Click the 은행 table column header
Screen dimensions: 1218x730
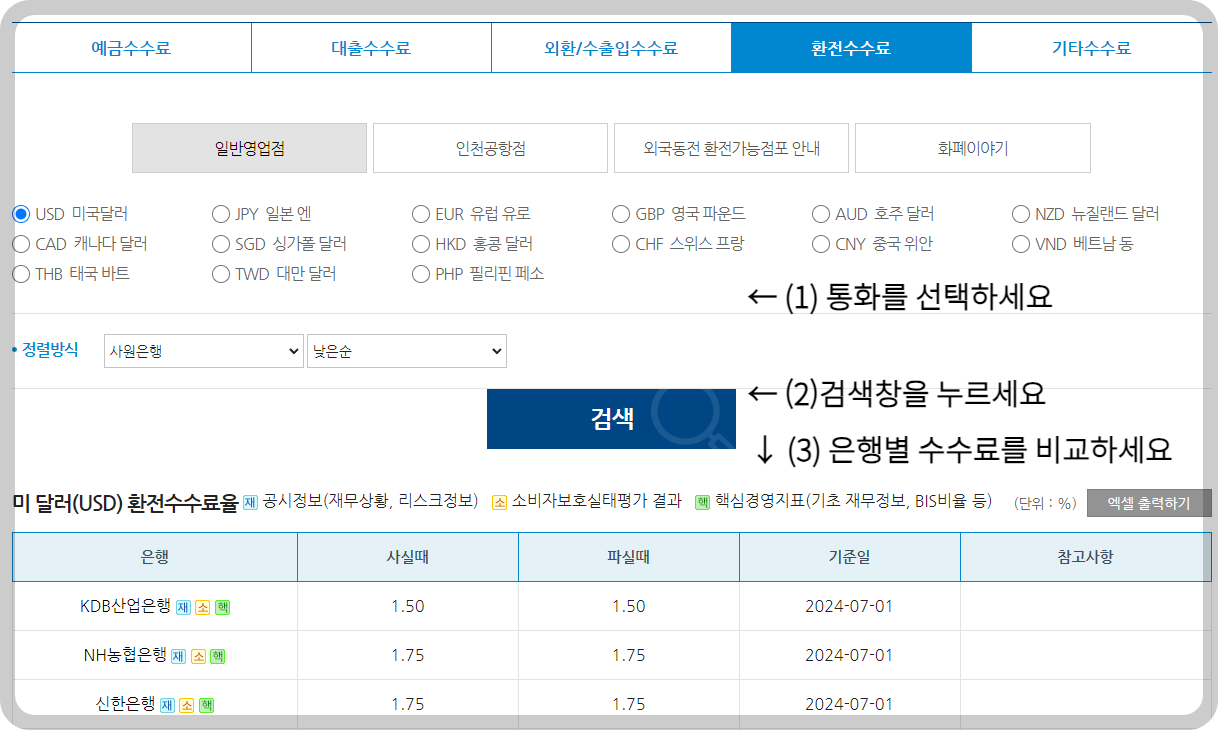point(153,556)
